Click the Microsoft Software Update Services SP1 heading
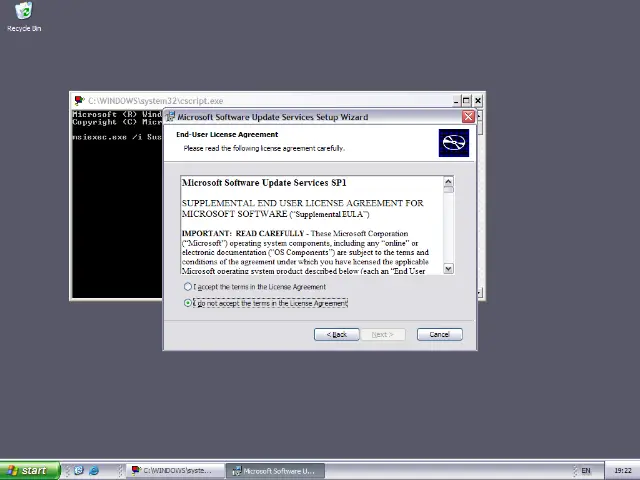 point(264,182)
